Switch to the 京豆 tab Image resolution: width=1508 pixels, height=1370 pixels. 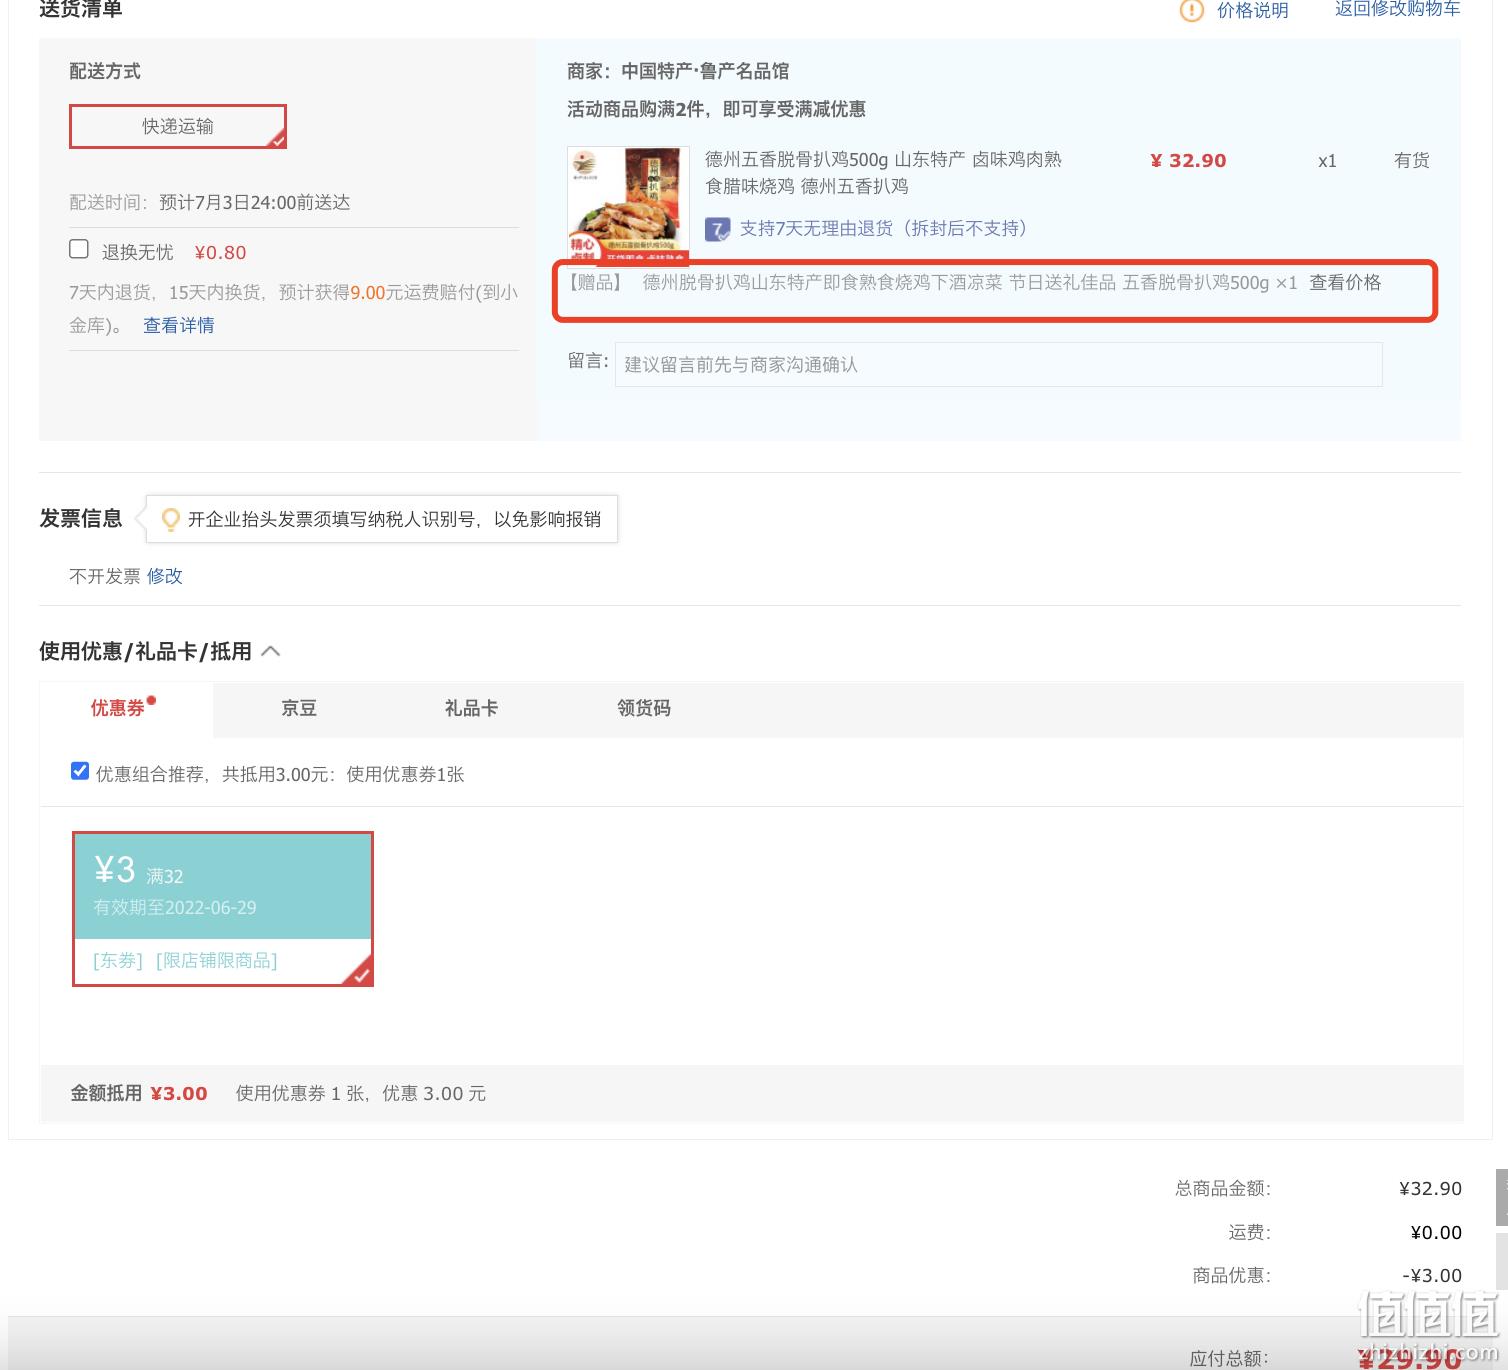point(299,709)
